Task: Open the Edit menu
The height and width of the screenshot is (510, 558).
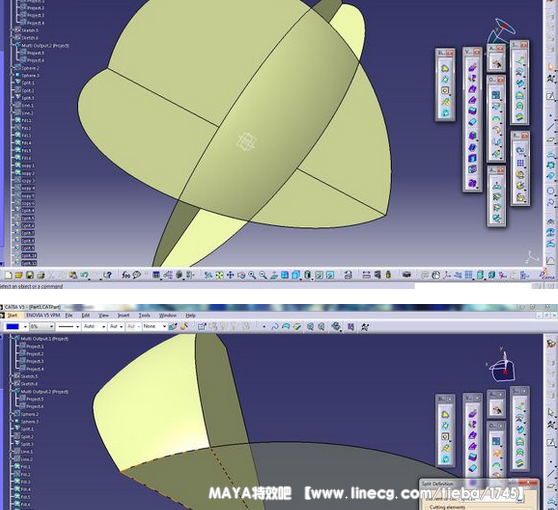Action: 86,315
